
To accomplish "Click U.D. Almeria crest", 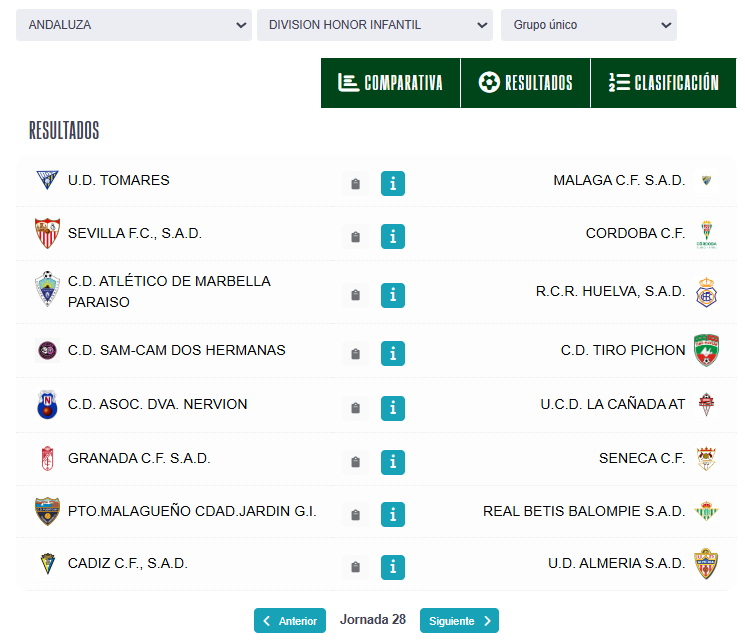I will (x=707, y=564).
